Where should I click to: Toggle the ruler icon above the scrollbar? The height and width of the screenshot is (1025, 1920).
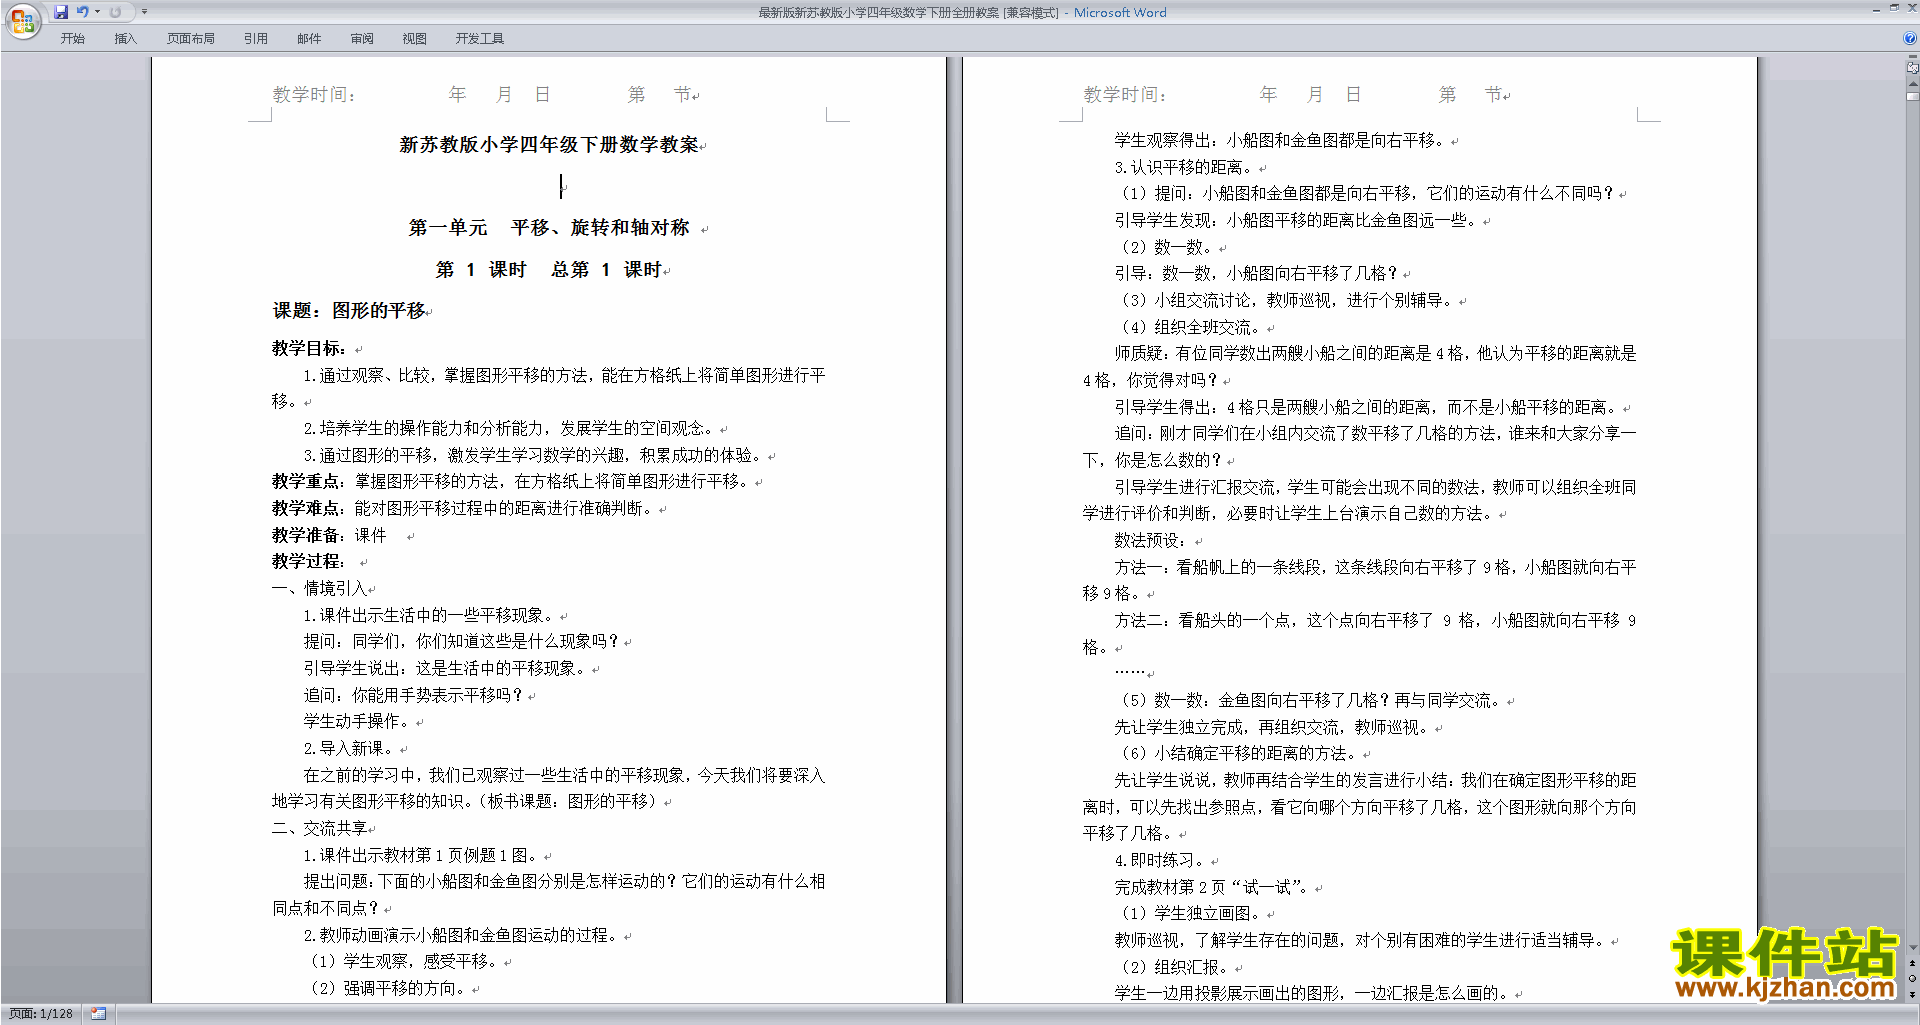[1912, 68]
